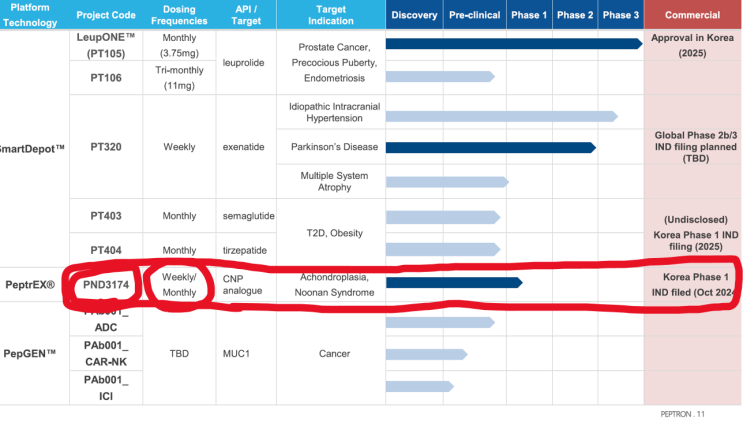Click the Project Code column header
This screenshot has width=743, height=426.
[106, 15]
